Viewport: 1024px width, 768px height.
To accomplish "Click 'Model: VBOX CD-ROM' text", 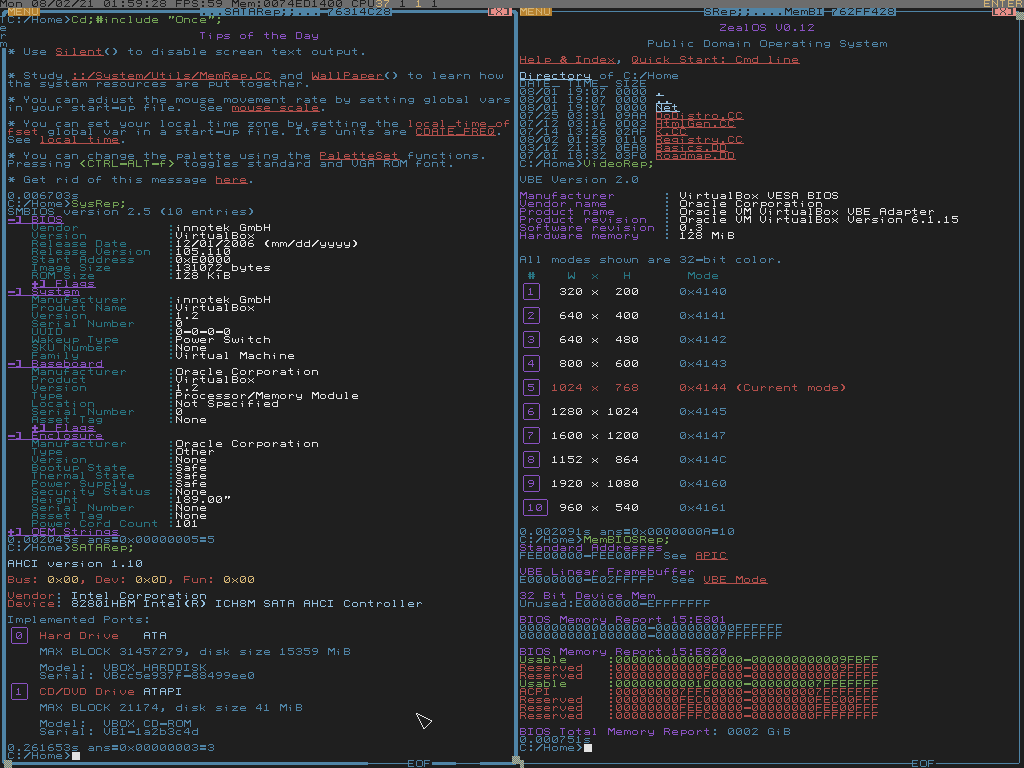I will (x=115, y=724).
